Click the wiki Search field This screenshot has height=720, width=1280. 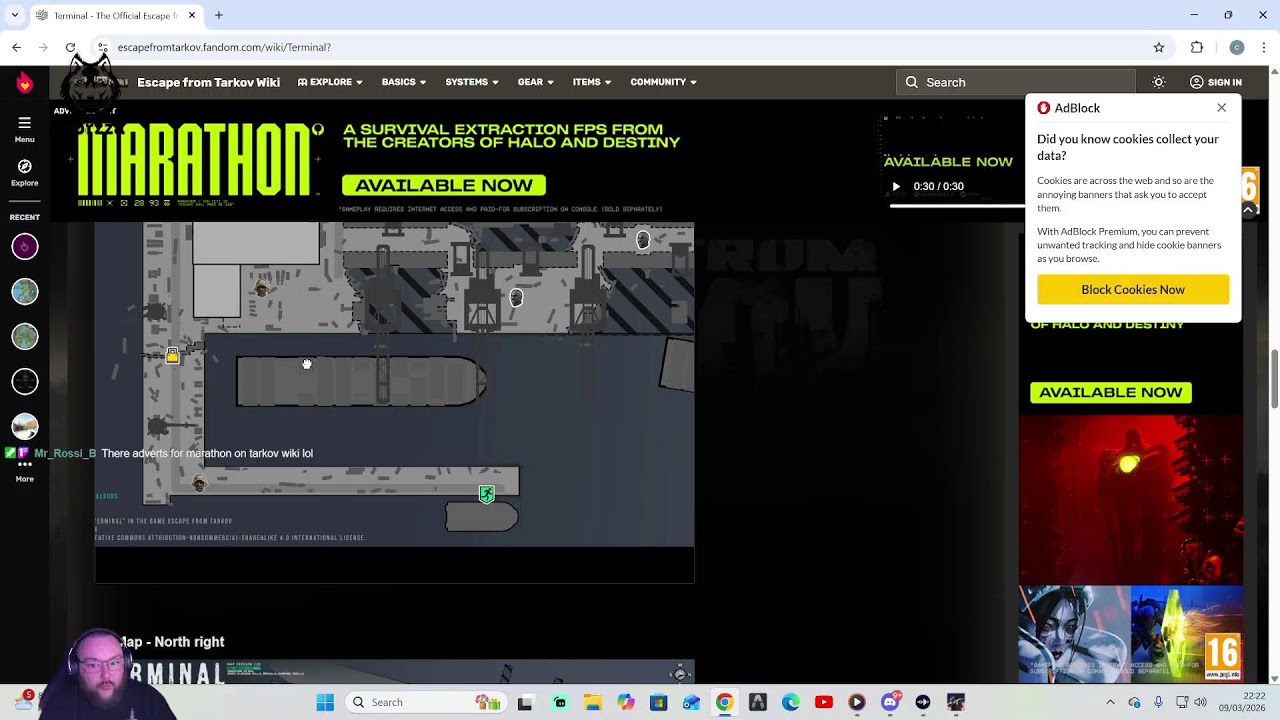(x=1016, y=82)
